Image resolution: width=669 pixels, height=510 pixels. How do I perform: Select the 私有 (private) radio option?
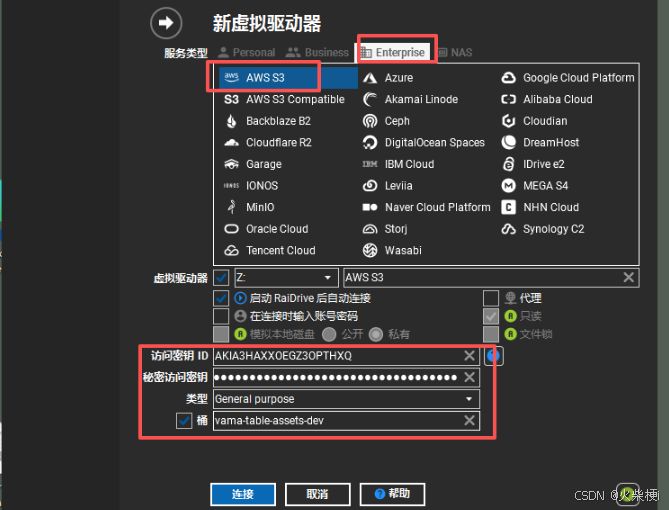click(375, 334)
